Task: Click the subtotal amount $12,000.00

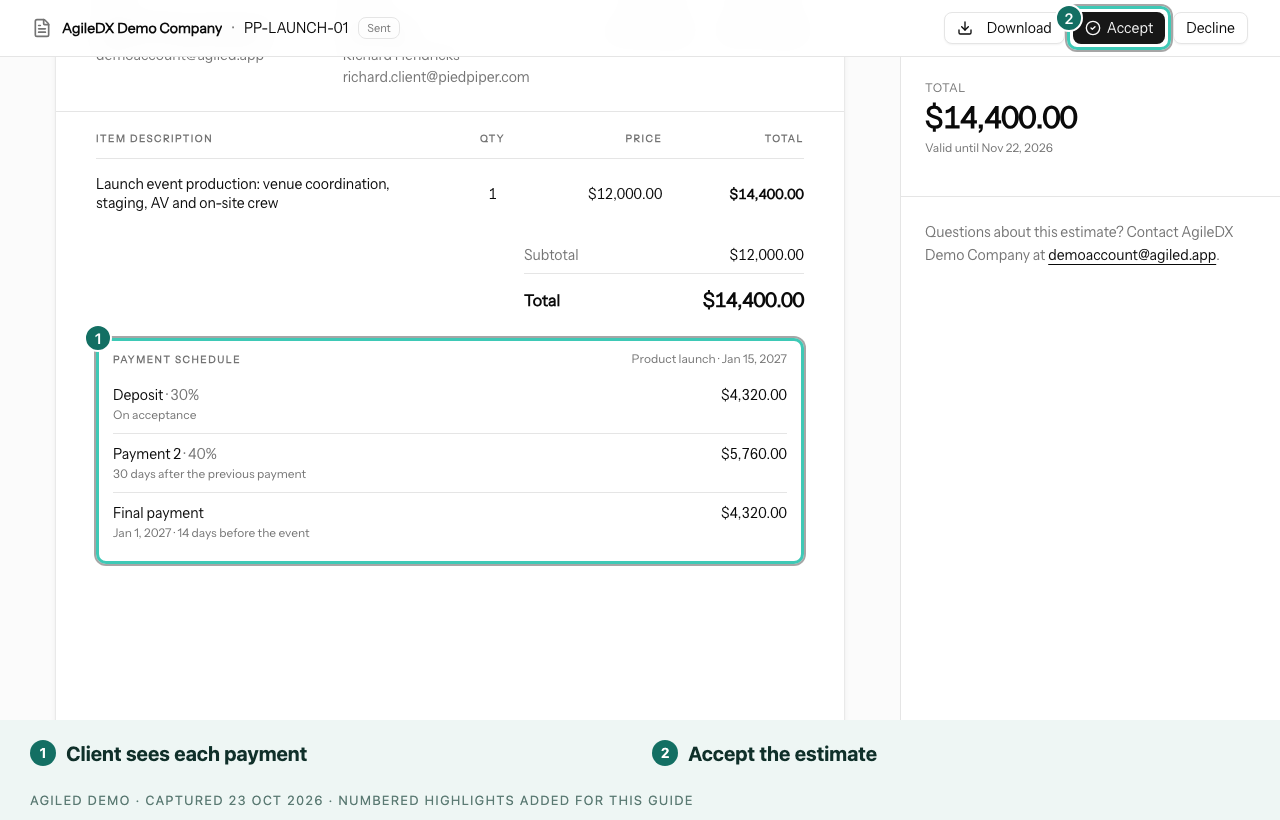Action: [767, 255]
